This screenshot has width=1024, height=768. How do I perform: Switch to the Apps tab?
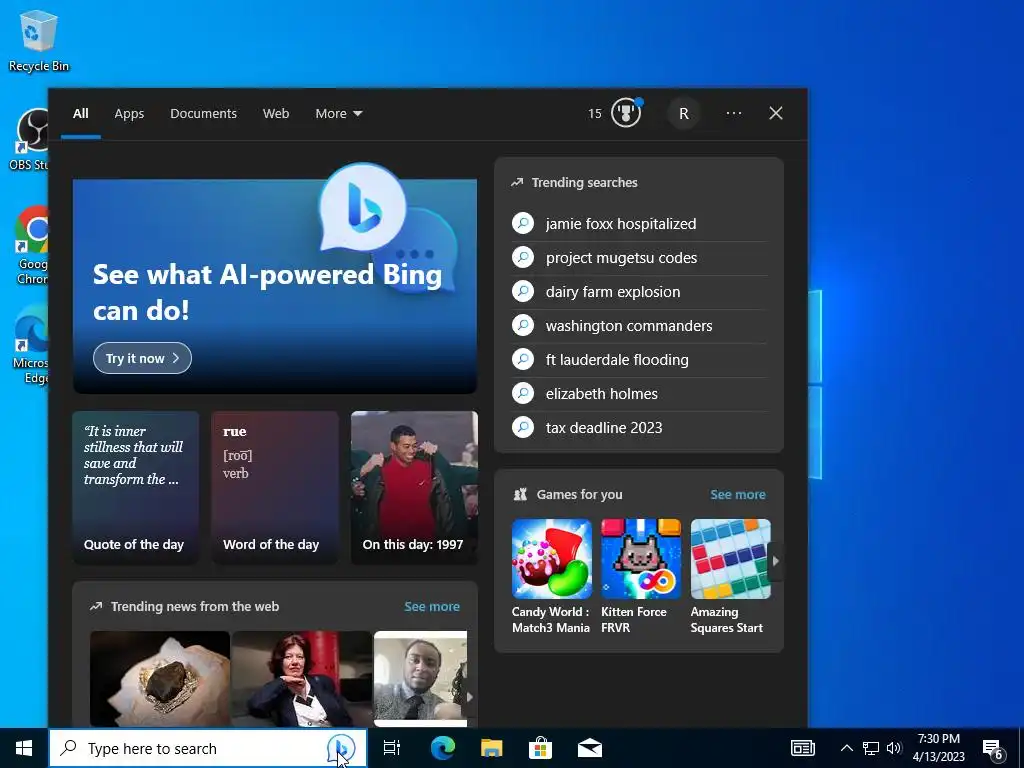click(129, 113)
